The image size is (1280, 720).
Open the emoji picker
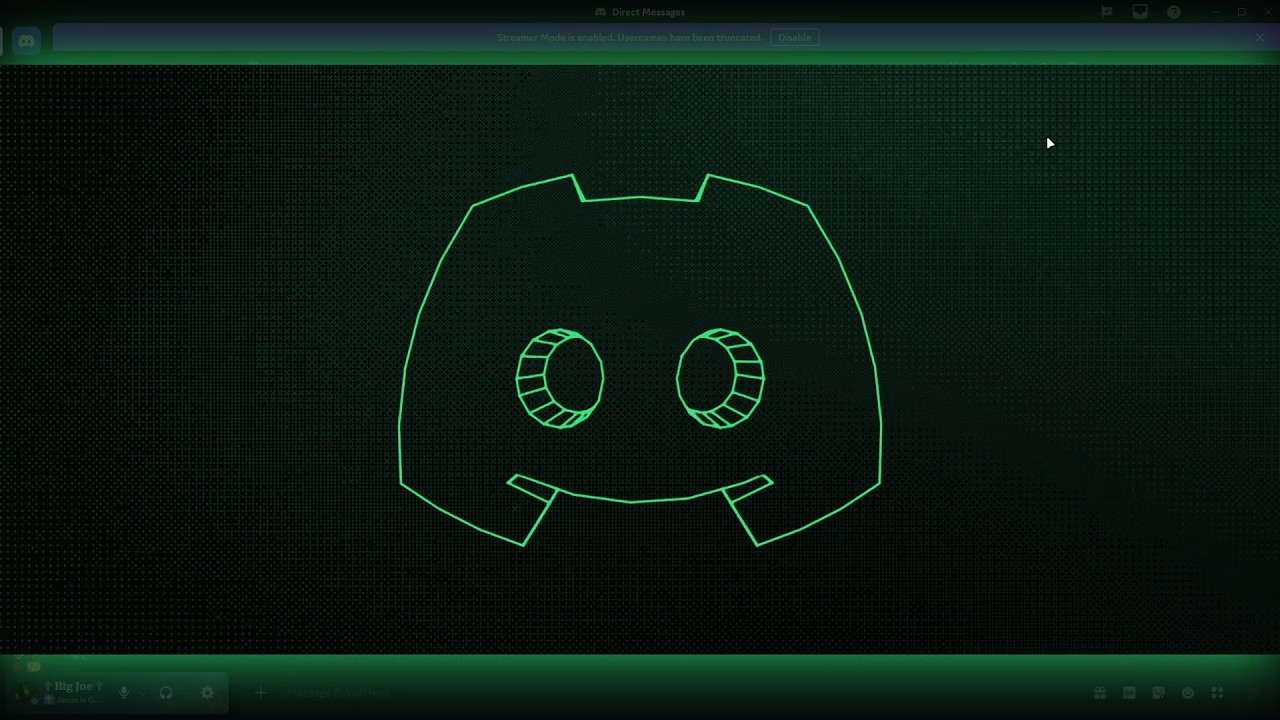tap(1188, 692)
